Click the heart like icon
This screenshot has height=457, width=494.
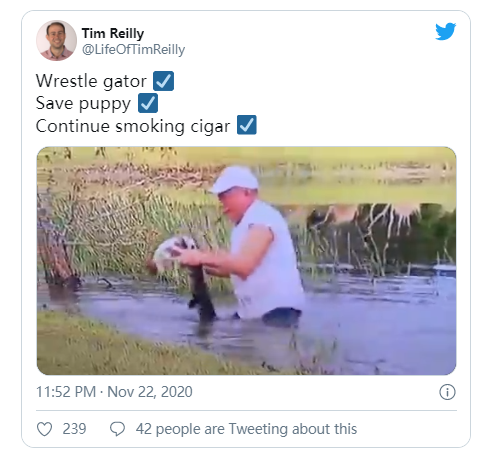pyautogui.click(x=44, y=429)
